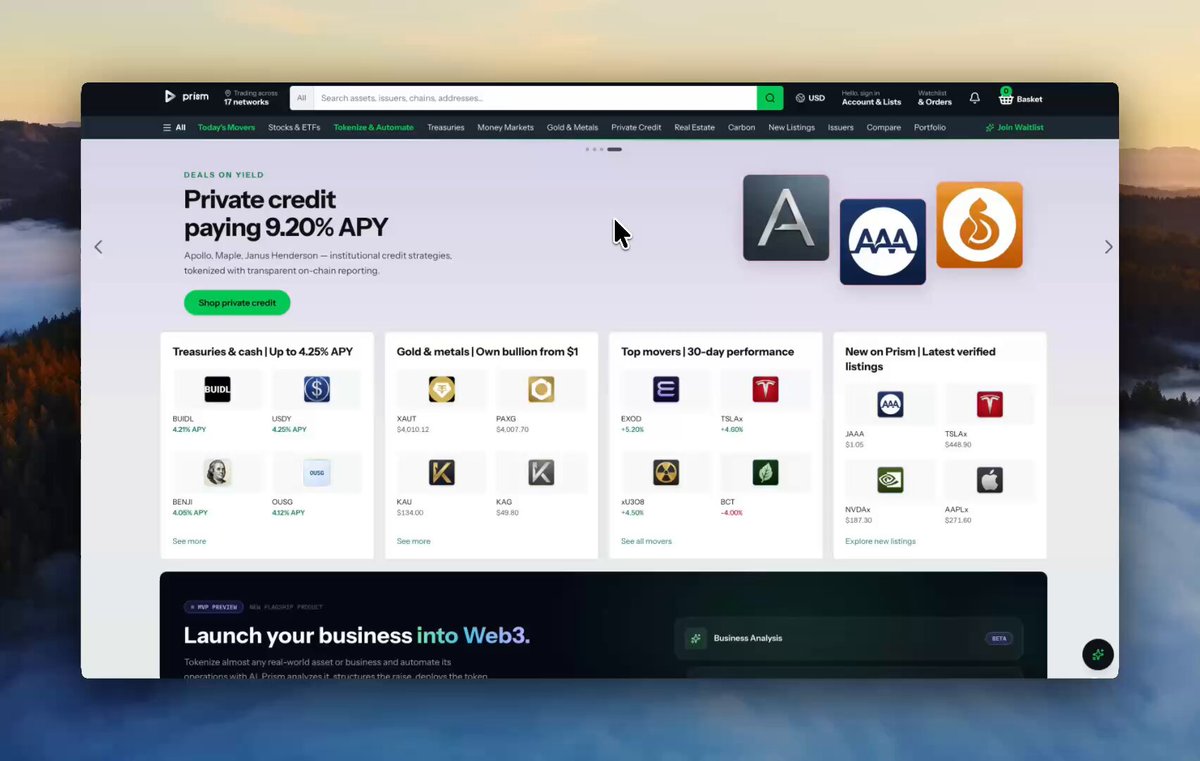This screenshot has width=1200, height=761.
Task: Select the KAU gold K icon
Action: (442, 472)
